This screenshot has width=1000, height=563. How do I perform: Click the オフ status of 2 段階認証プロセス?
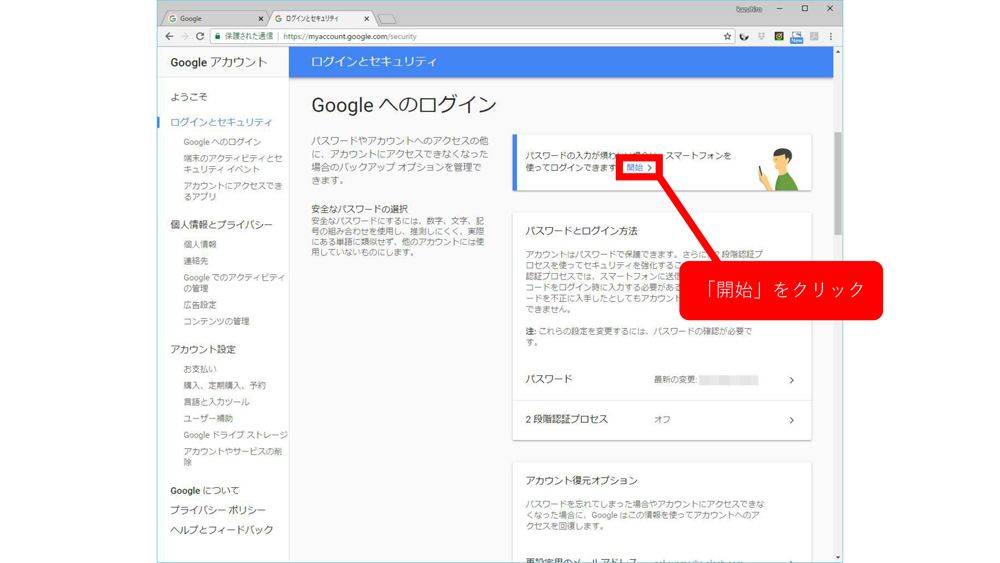tap(662, 420)
